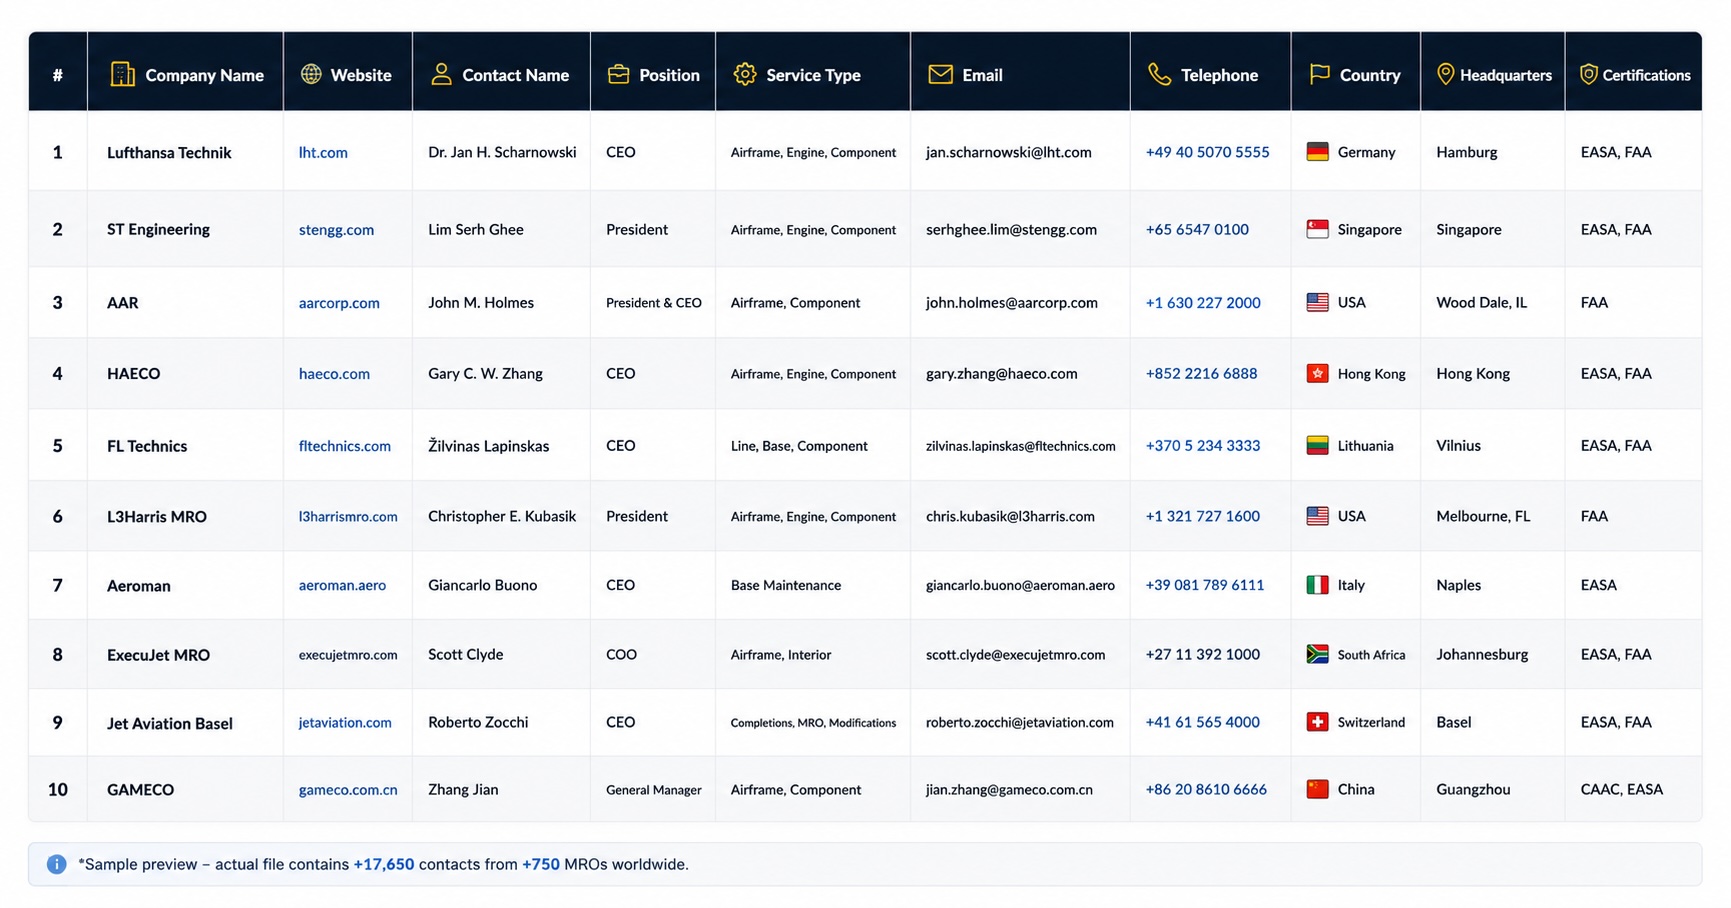Open the stengg.com website link
This screenshot has width=1731, height=908.
tap(336, 229)
